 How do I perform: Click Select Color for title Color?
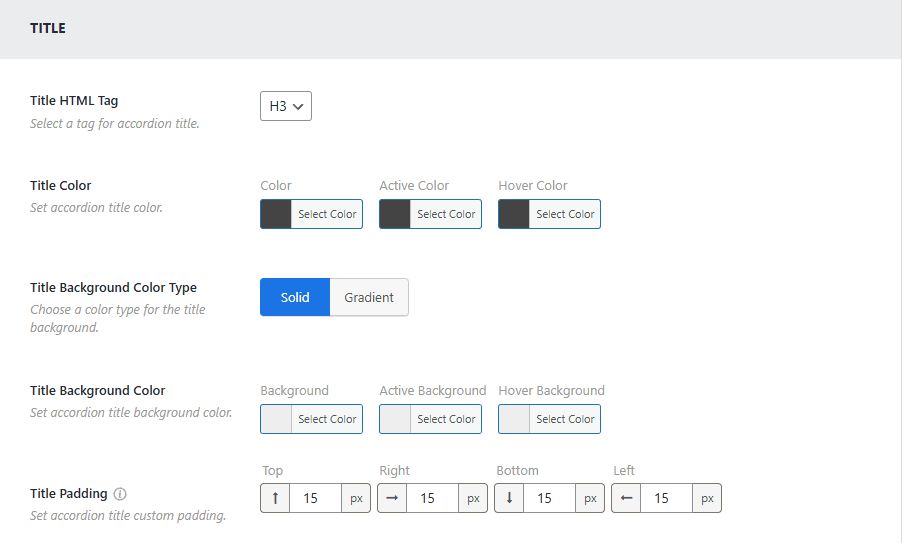pyautogui.click(x=327, y=214)
